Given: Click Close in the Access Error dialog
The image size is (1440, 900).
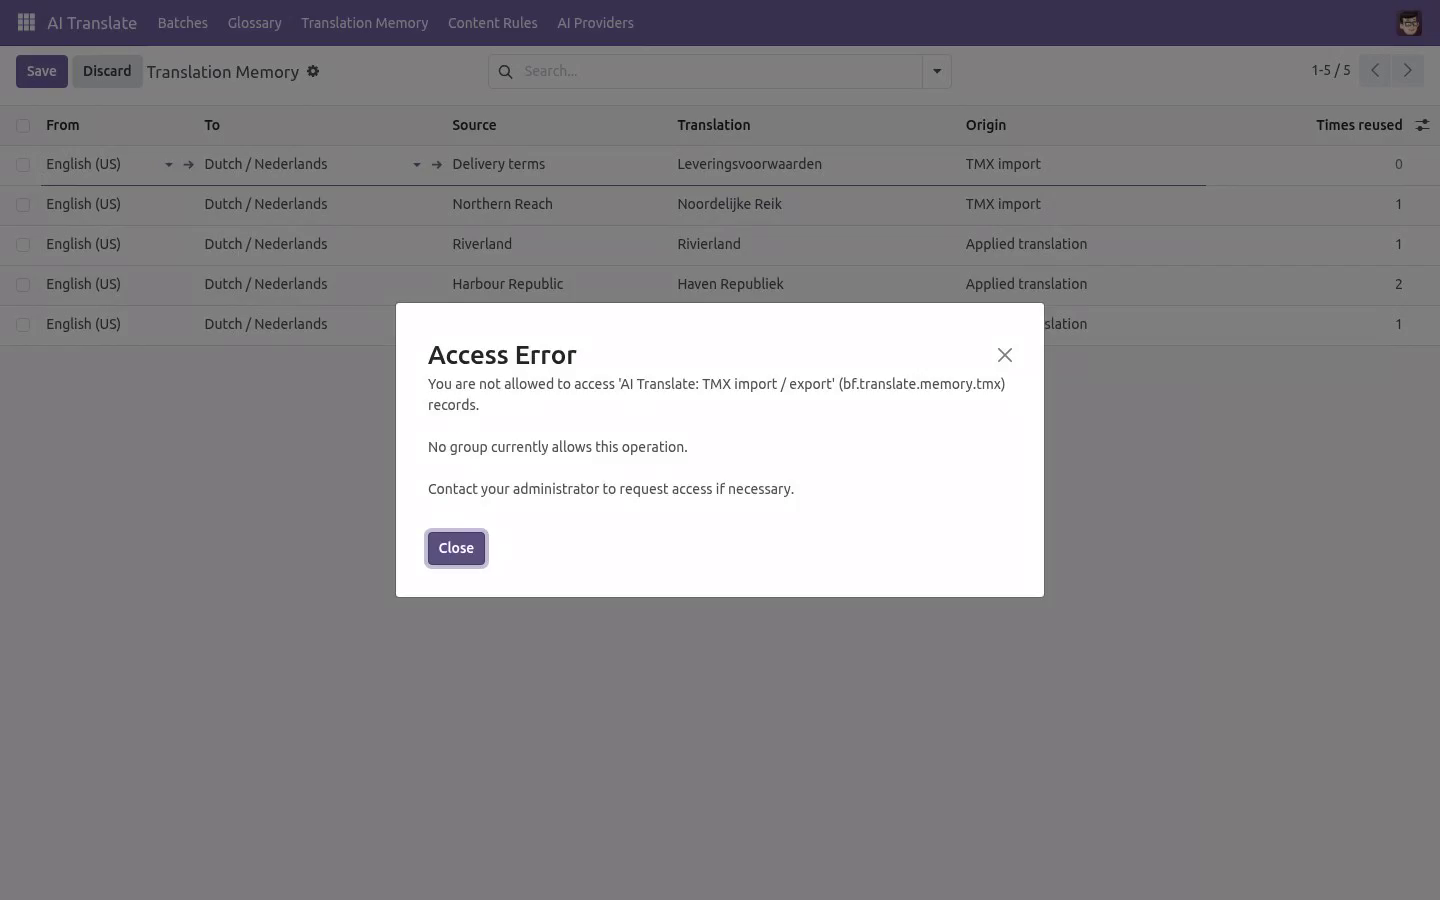Looking at the screenshot, I should (456, 548).
